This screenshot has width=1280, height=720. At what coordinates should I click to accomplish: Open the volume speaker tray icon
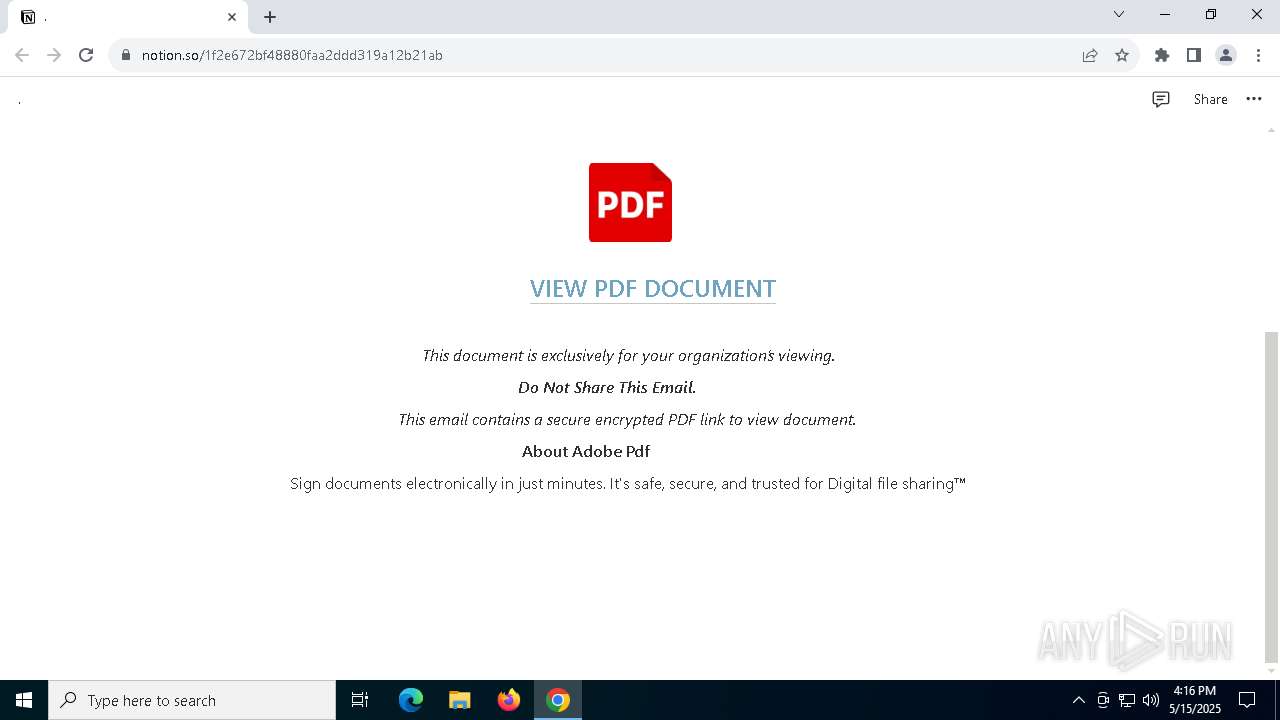[x=1151, y=700]
